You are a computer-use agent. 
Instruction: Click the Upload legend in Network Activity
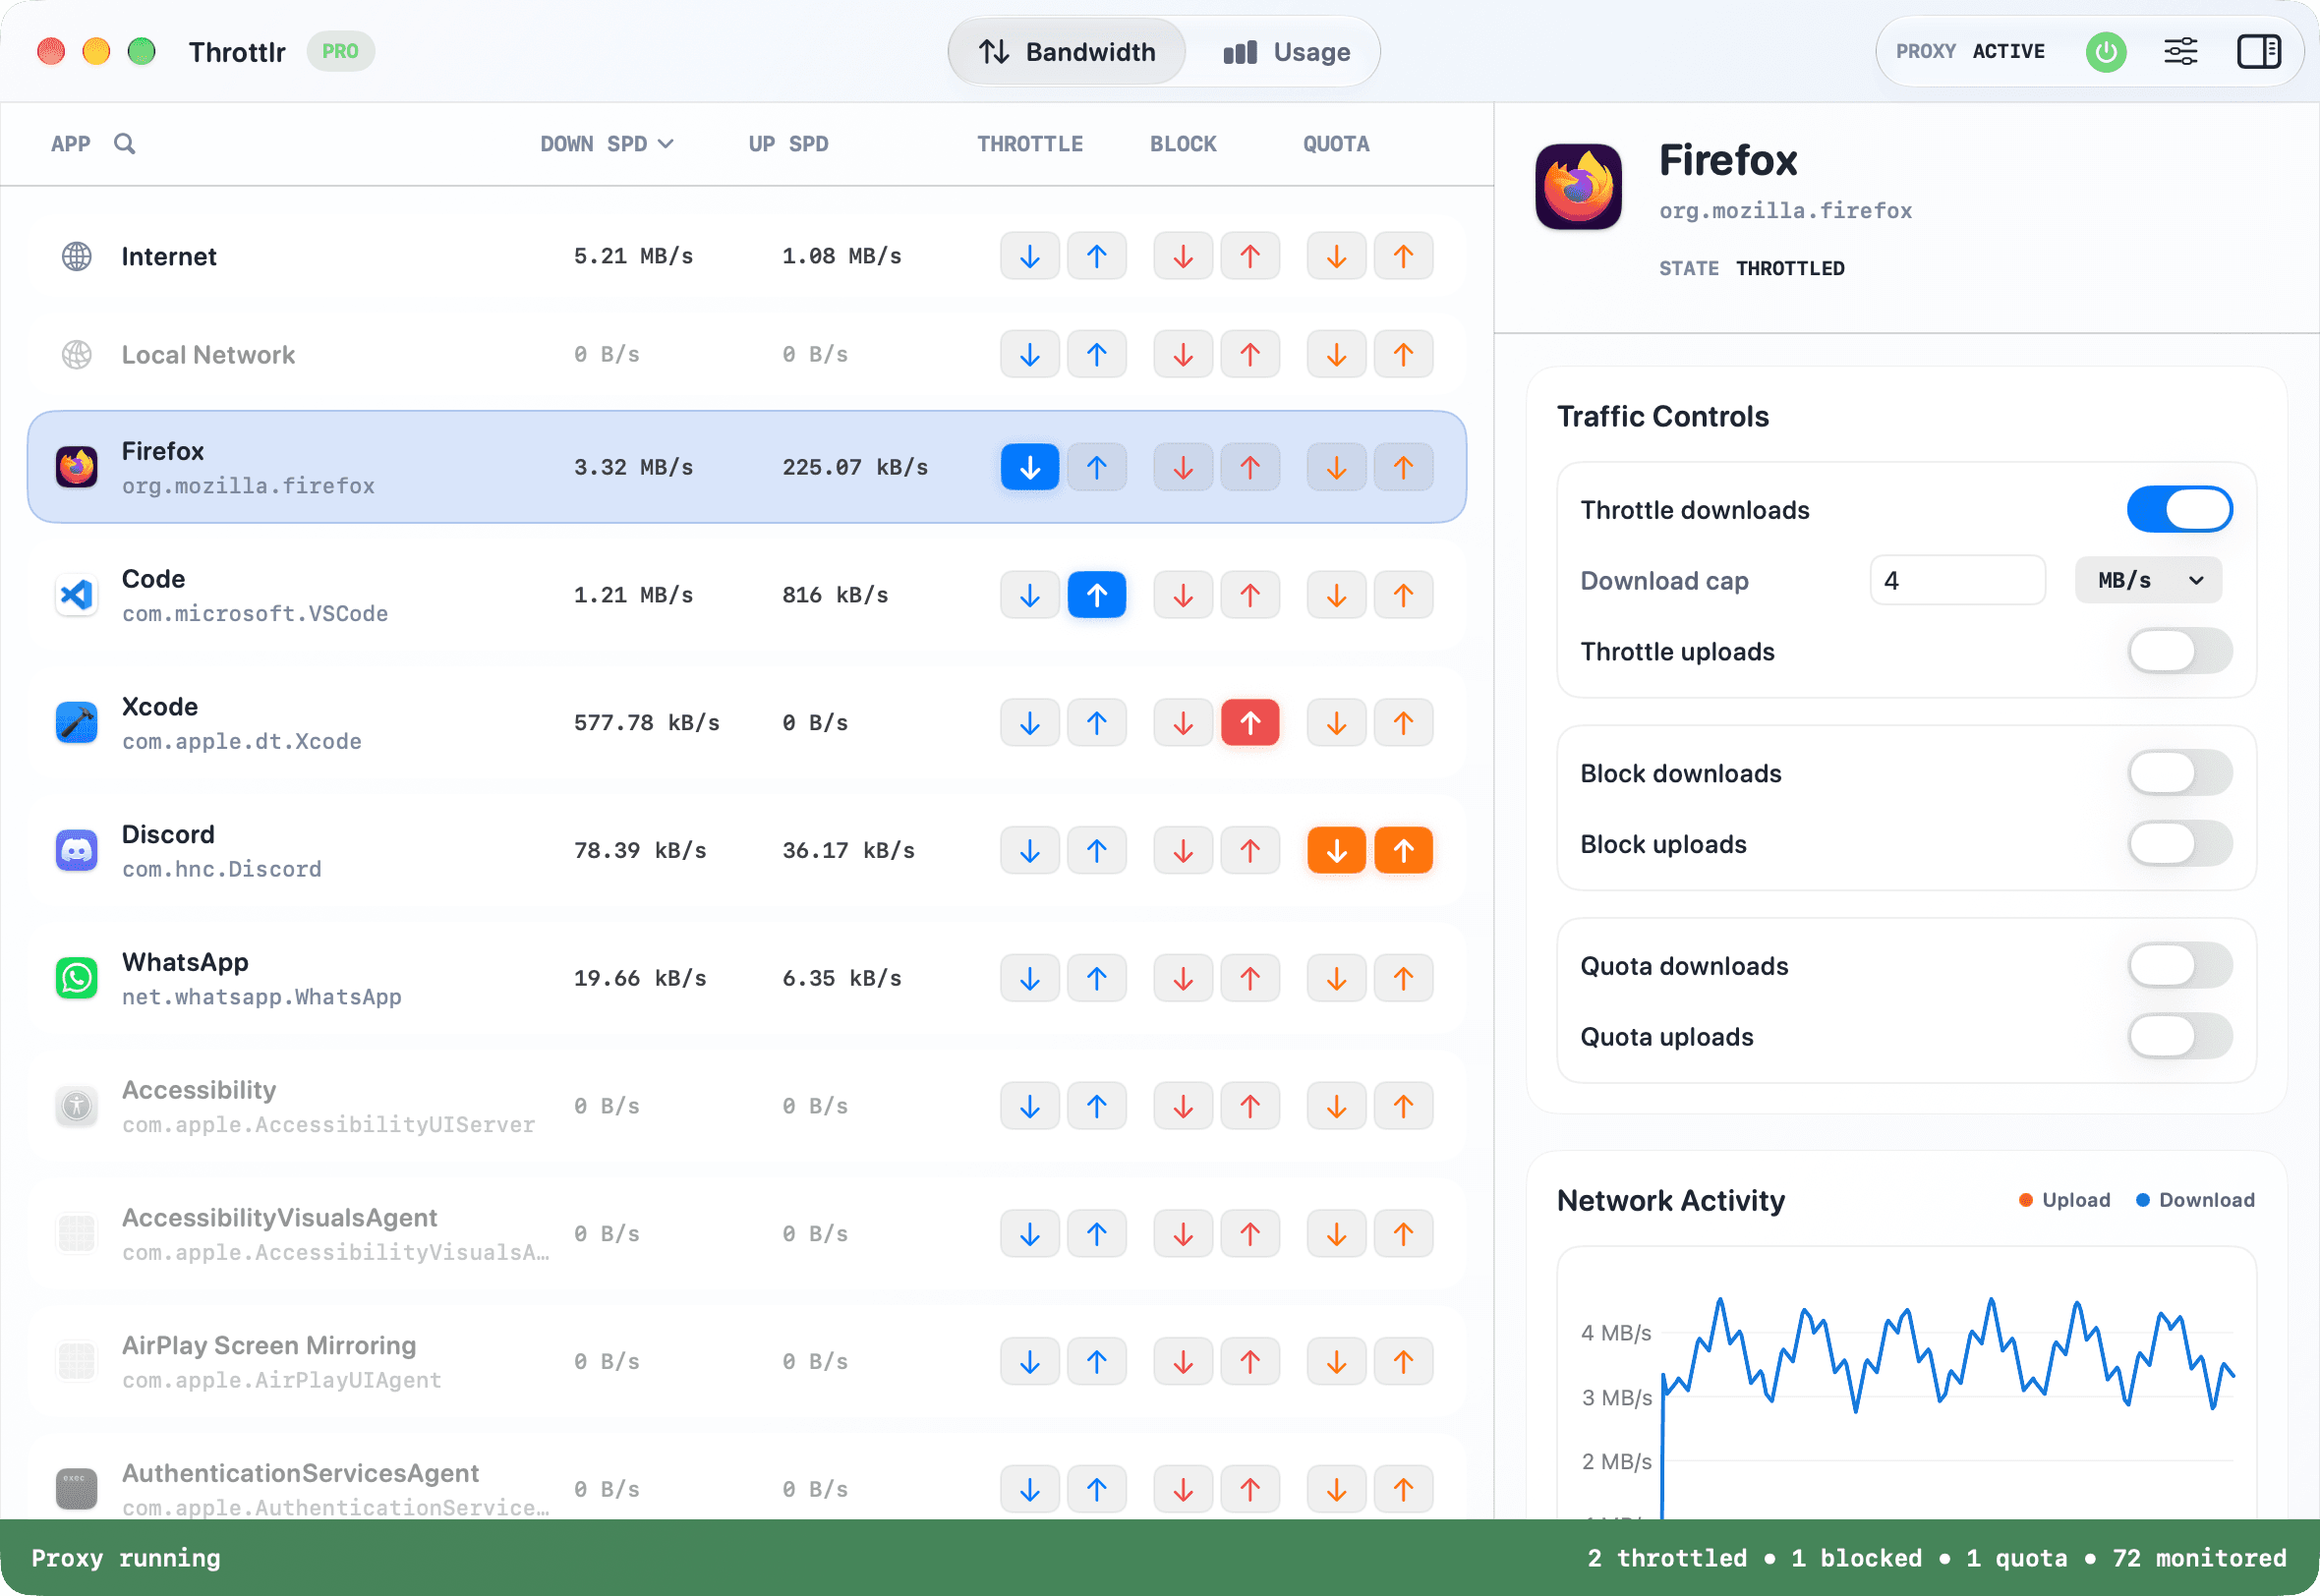(2064, 1200)
